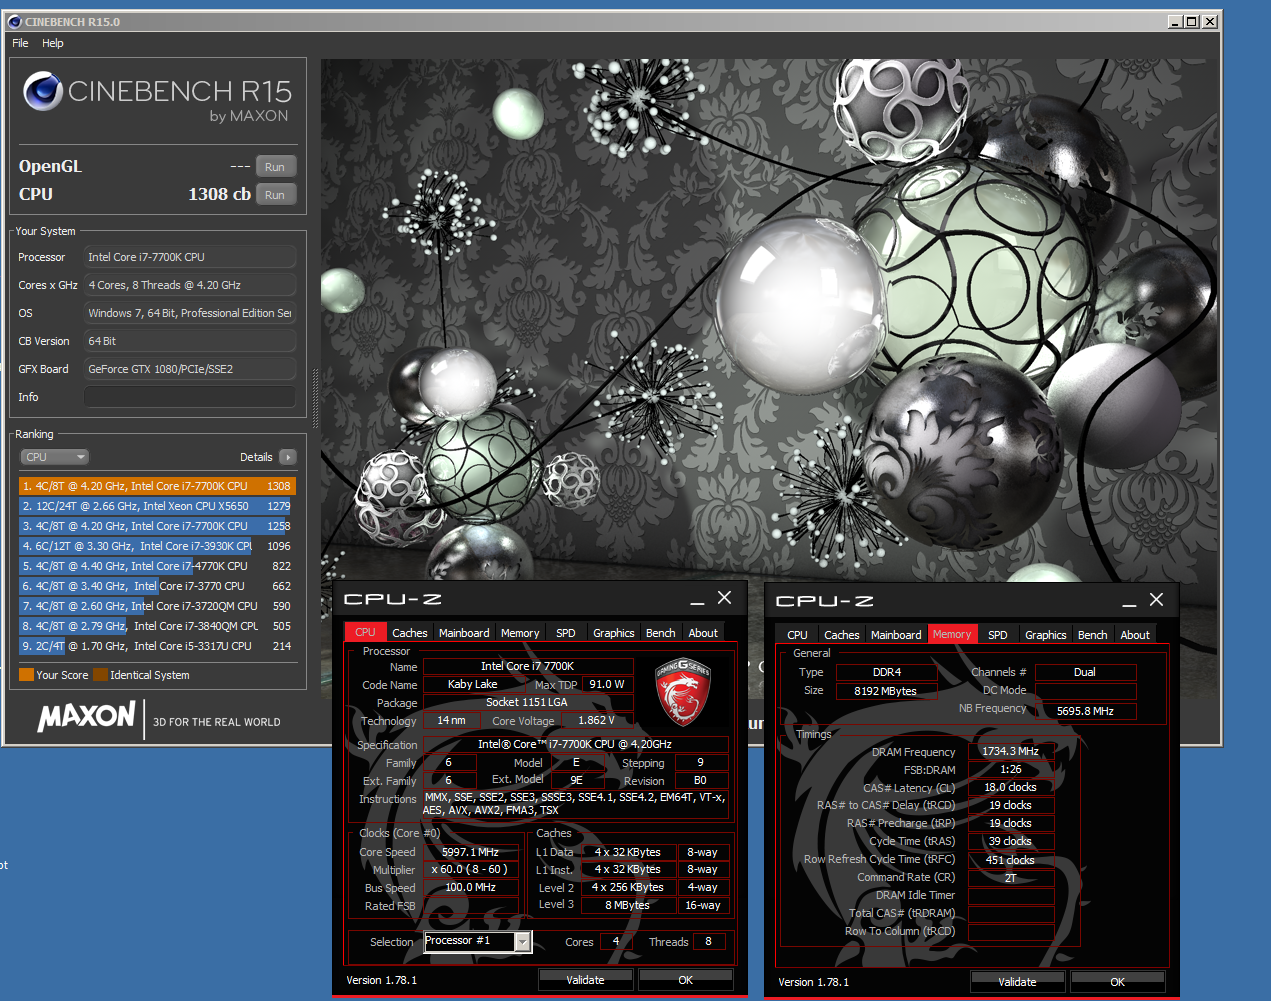
Task: Click the orange Your Score legend swatch
Action: point(26,675)
